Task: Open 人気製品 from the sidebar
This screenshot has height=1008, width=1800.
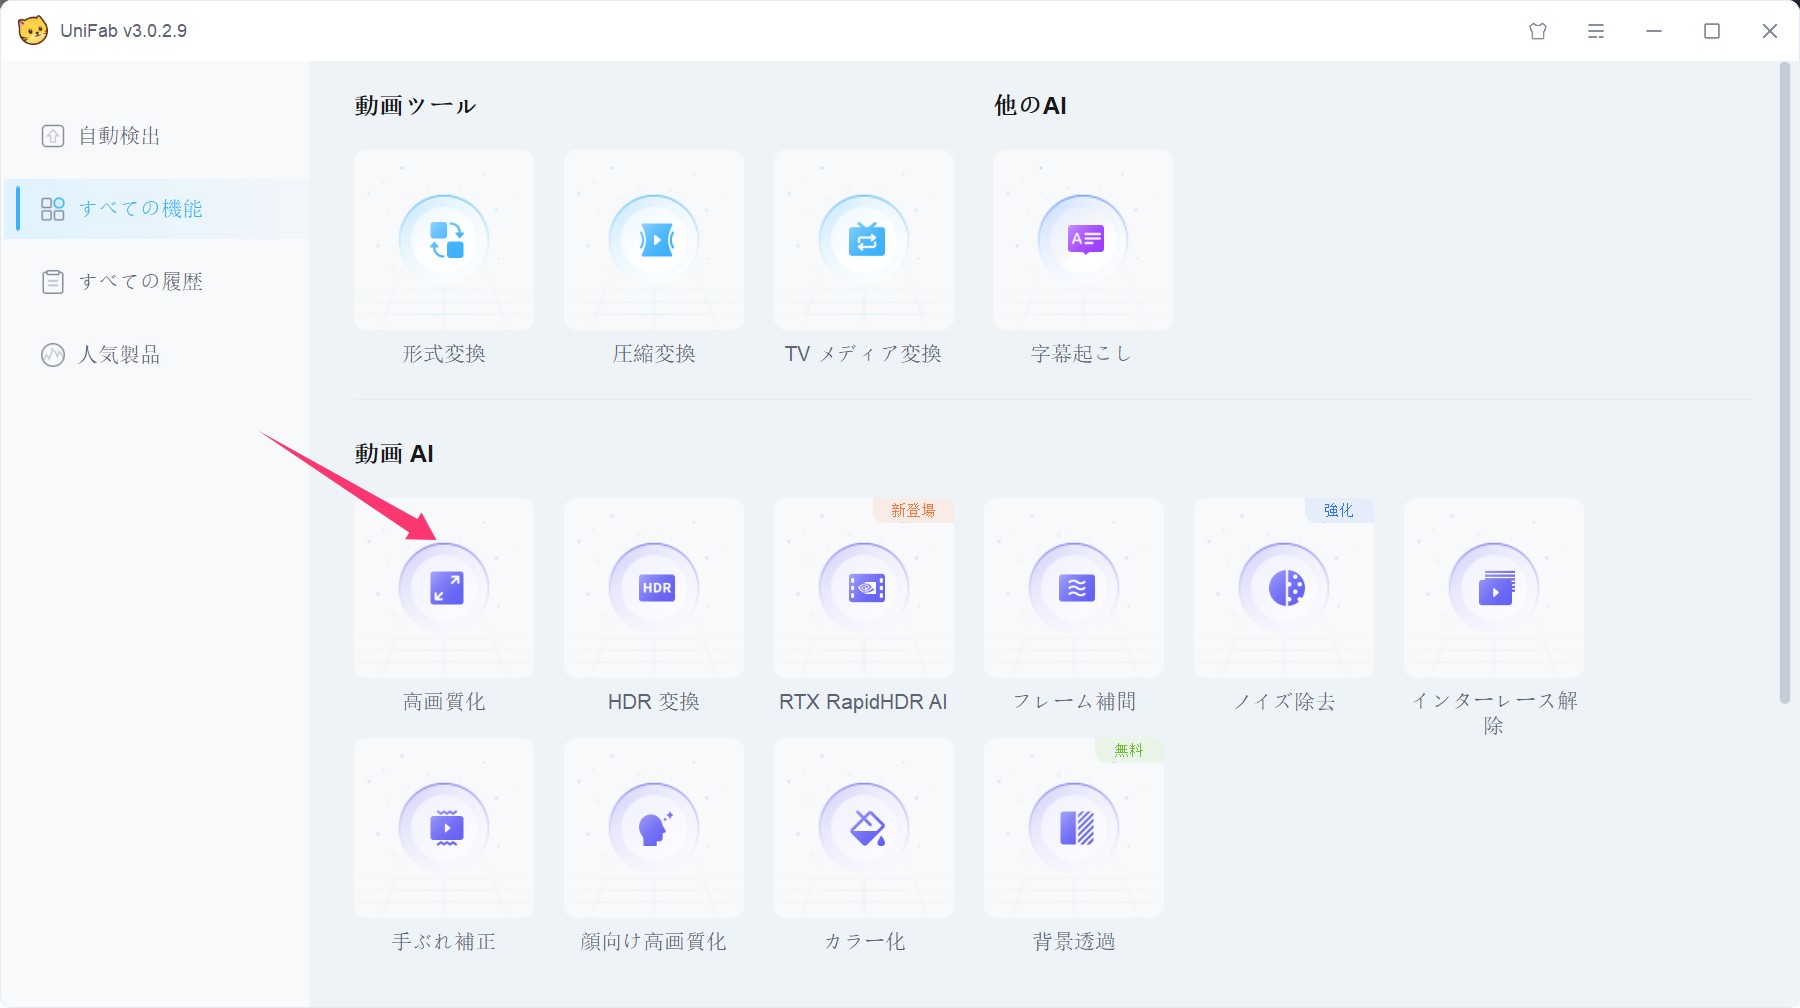Action: (120, 354)
